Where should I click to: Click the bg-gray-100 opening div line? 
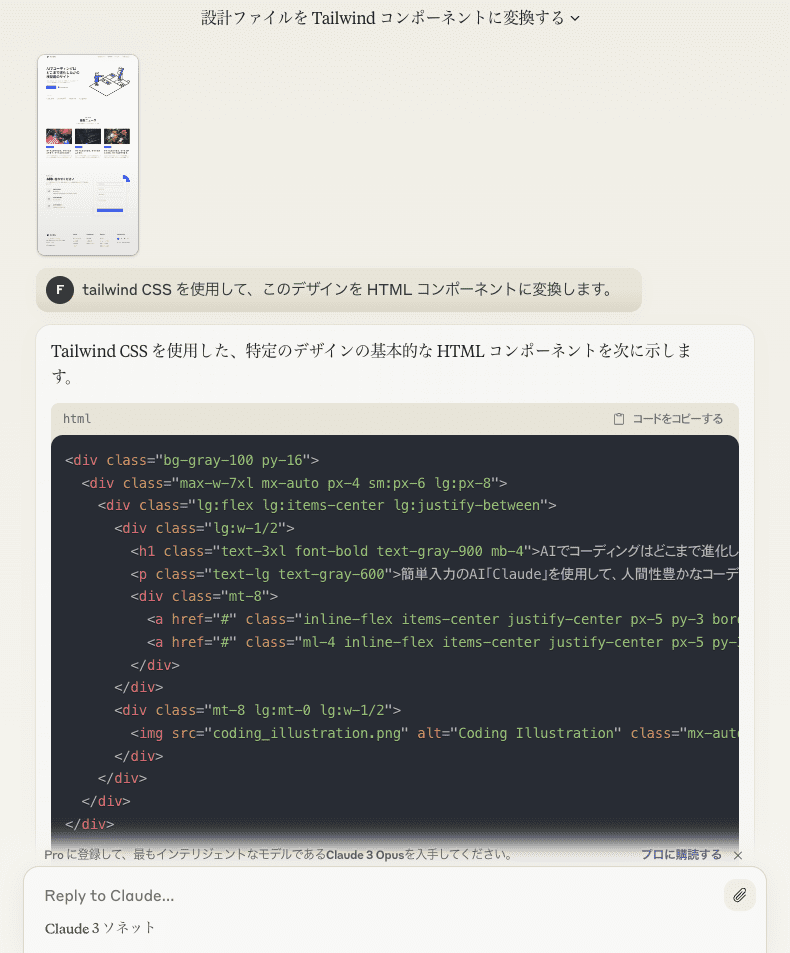click(x=192, y=460)
